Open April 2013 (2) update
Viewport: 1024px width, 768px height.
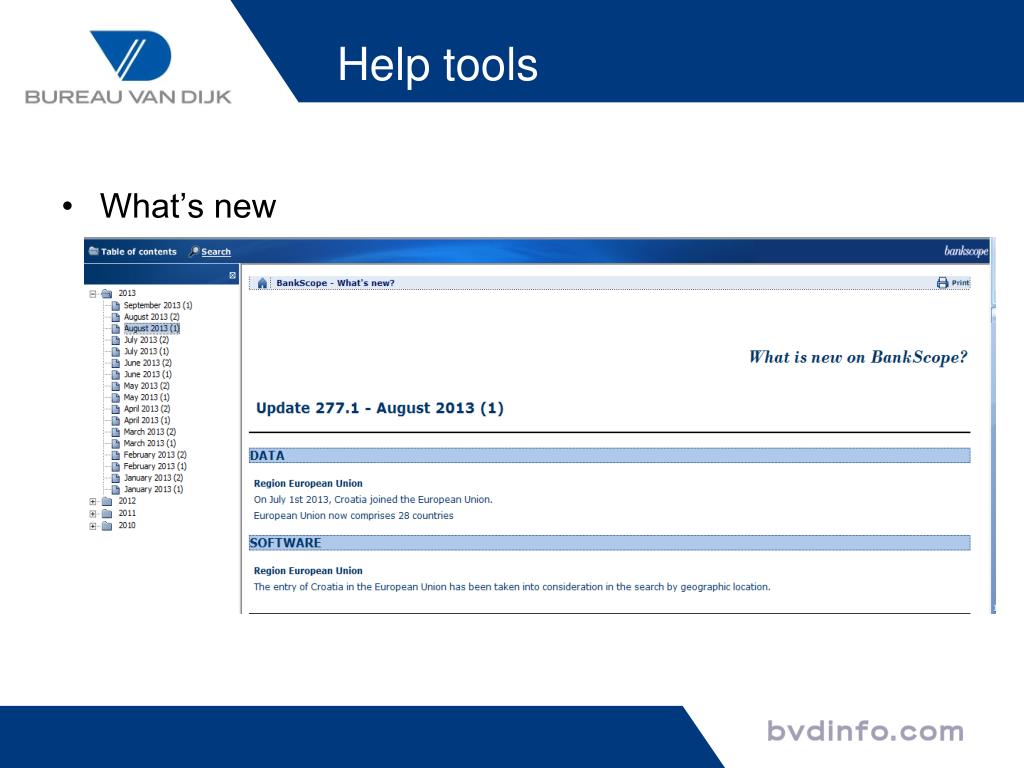point(147,409)
